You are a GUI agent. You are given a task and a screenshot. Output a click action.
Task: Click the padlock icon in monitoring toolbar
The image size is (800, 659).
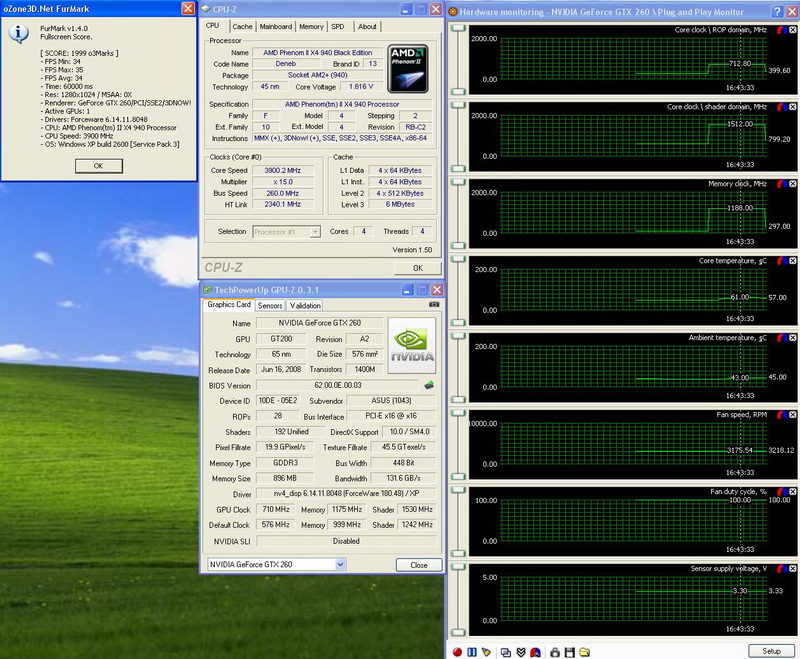(x=553, y=652)
